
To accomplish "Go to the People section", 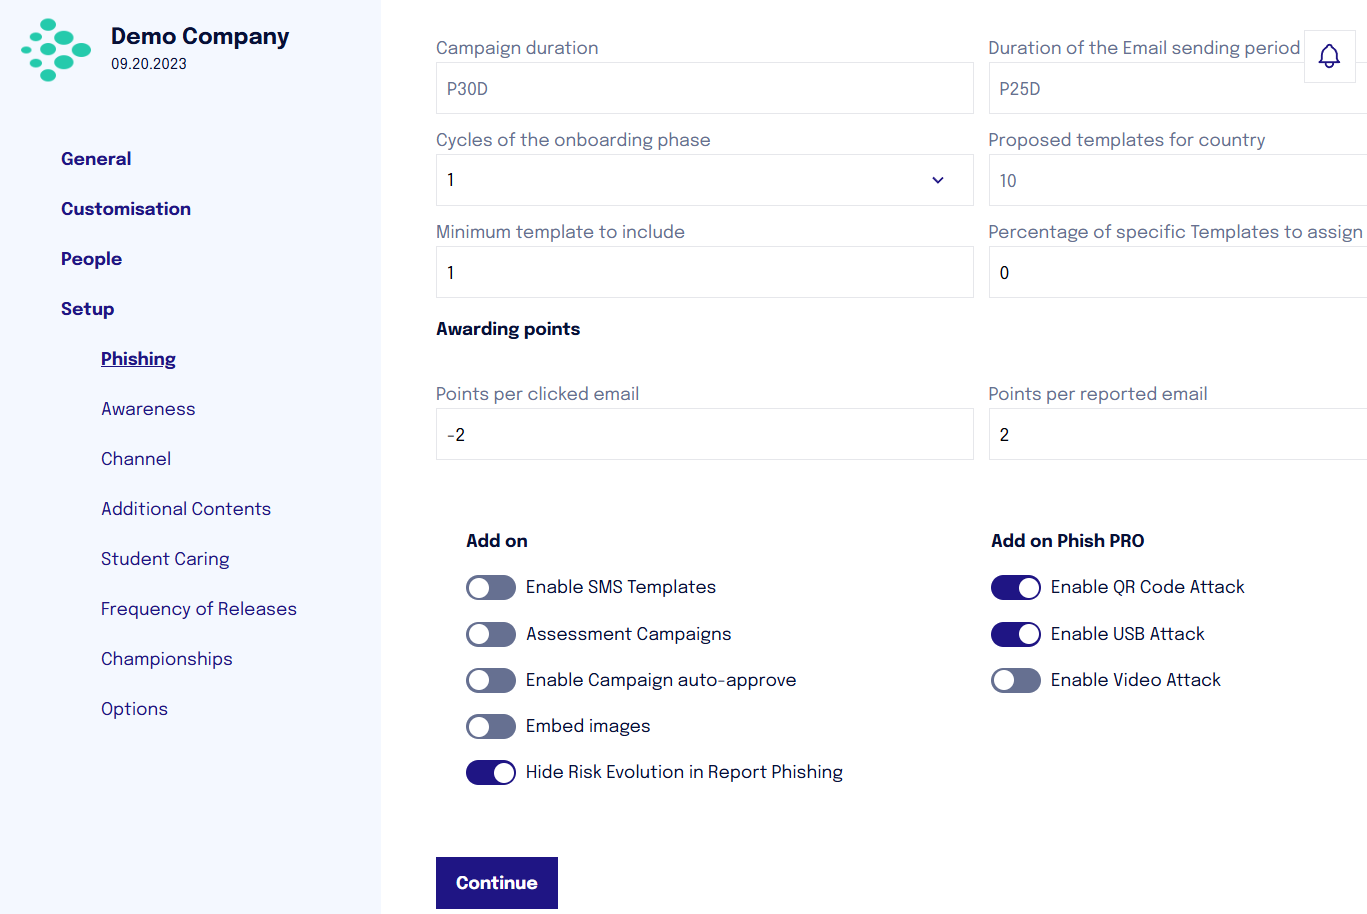I will click(x=91, y=259).
